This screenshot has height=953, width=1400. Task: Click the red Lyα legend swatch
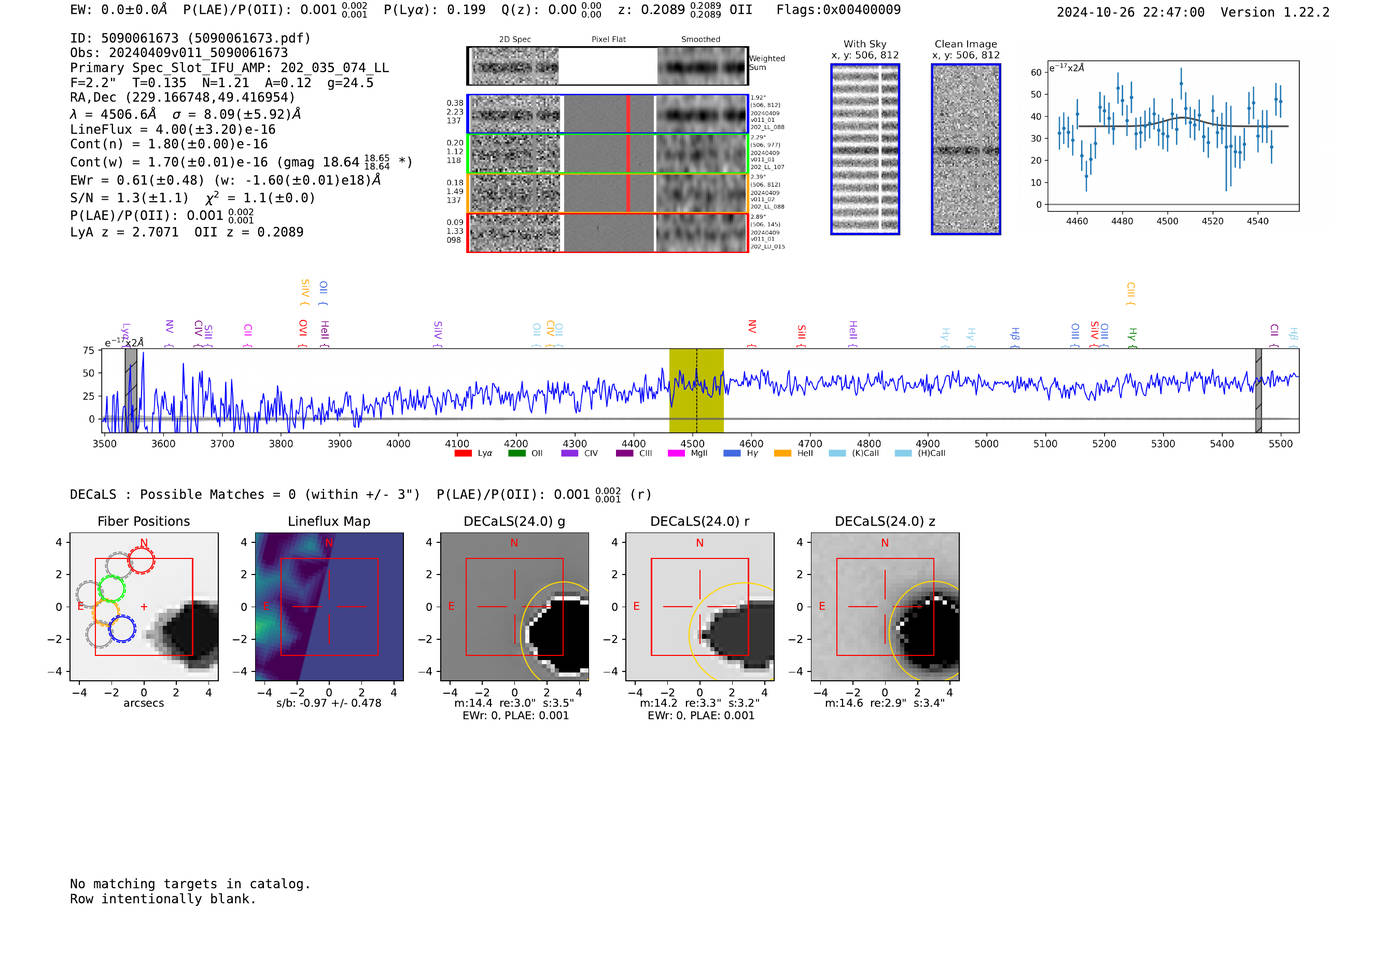point(462,453)
